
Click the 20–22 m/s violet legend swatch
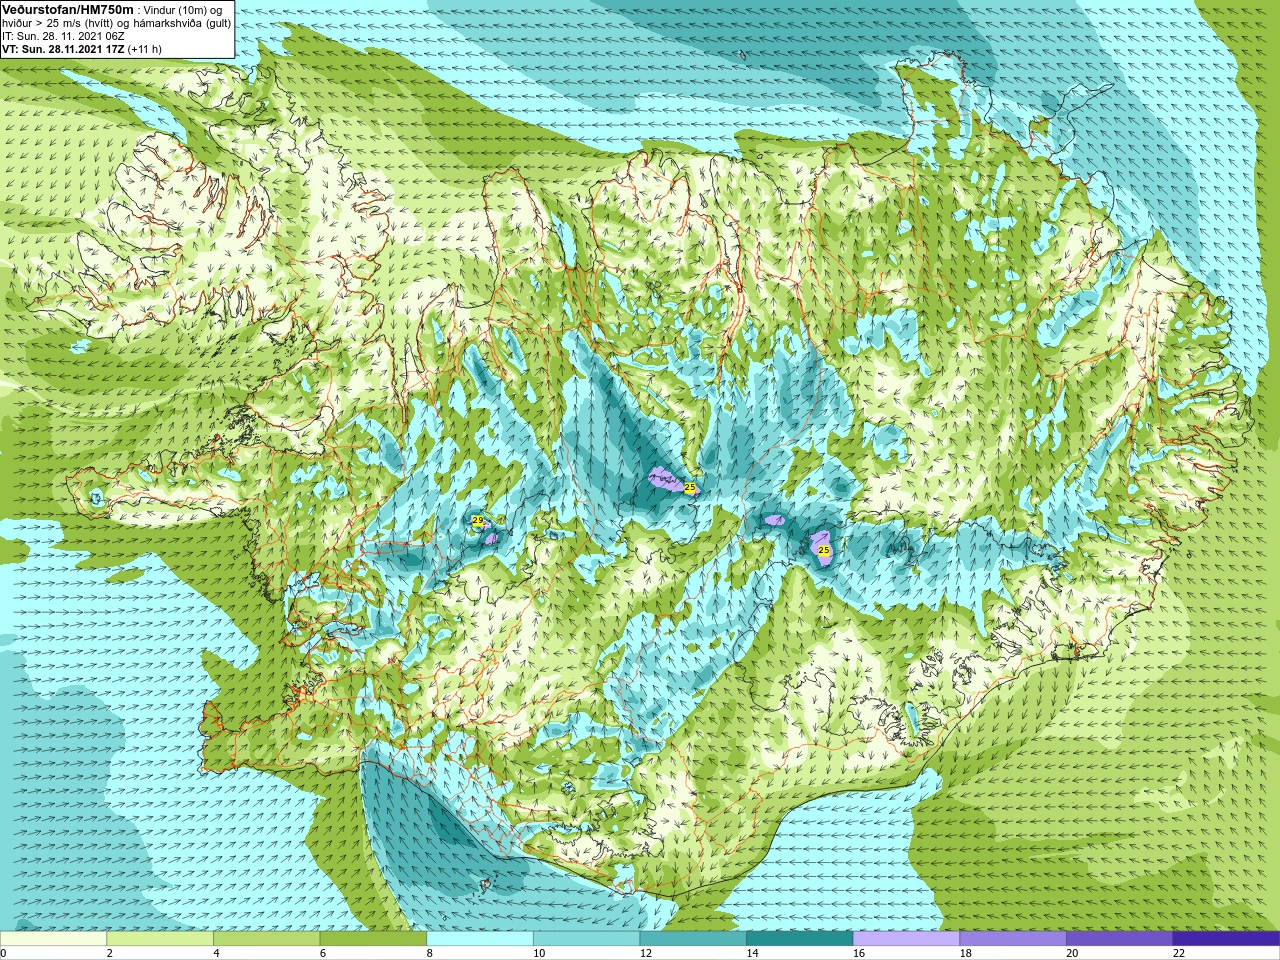pyautogui.click(x=1120, y=939)
